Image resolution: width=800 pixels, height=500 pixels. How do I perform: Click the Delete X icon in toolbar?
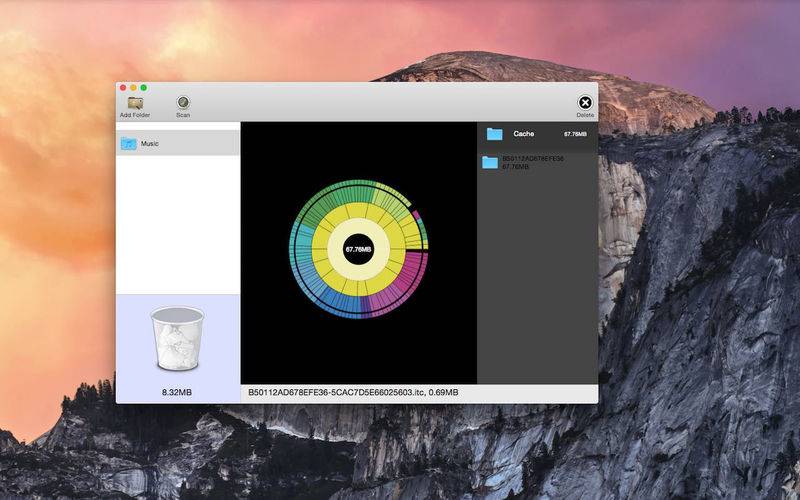click(585, 102)
